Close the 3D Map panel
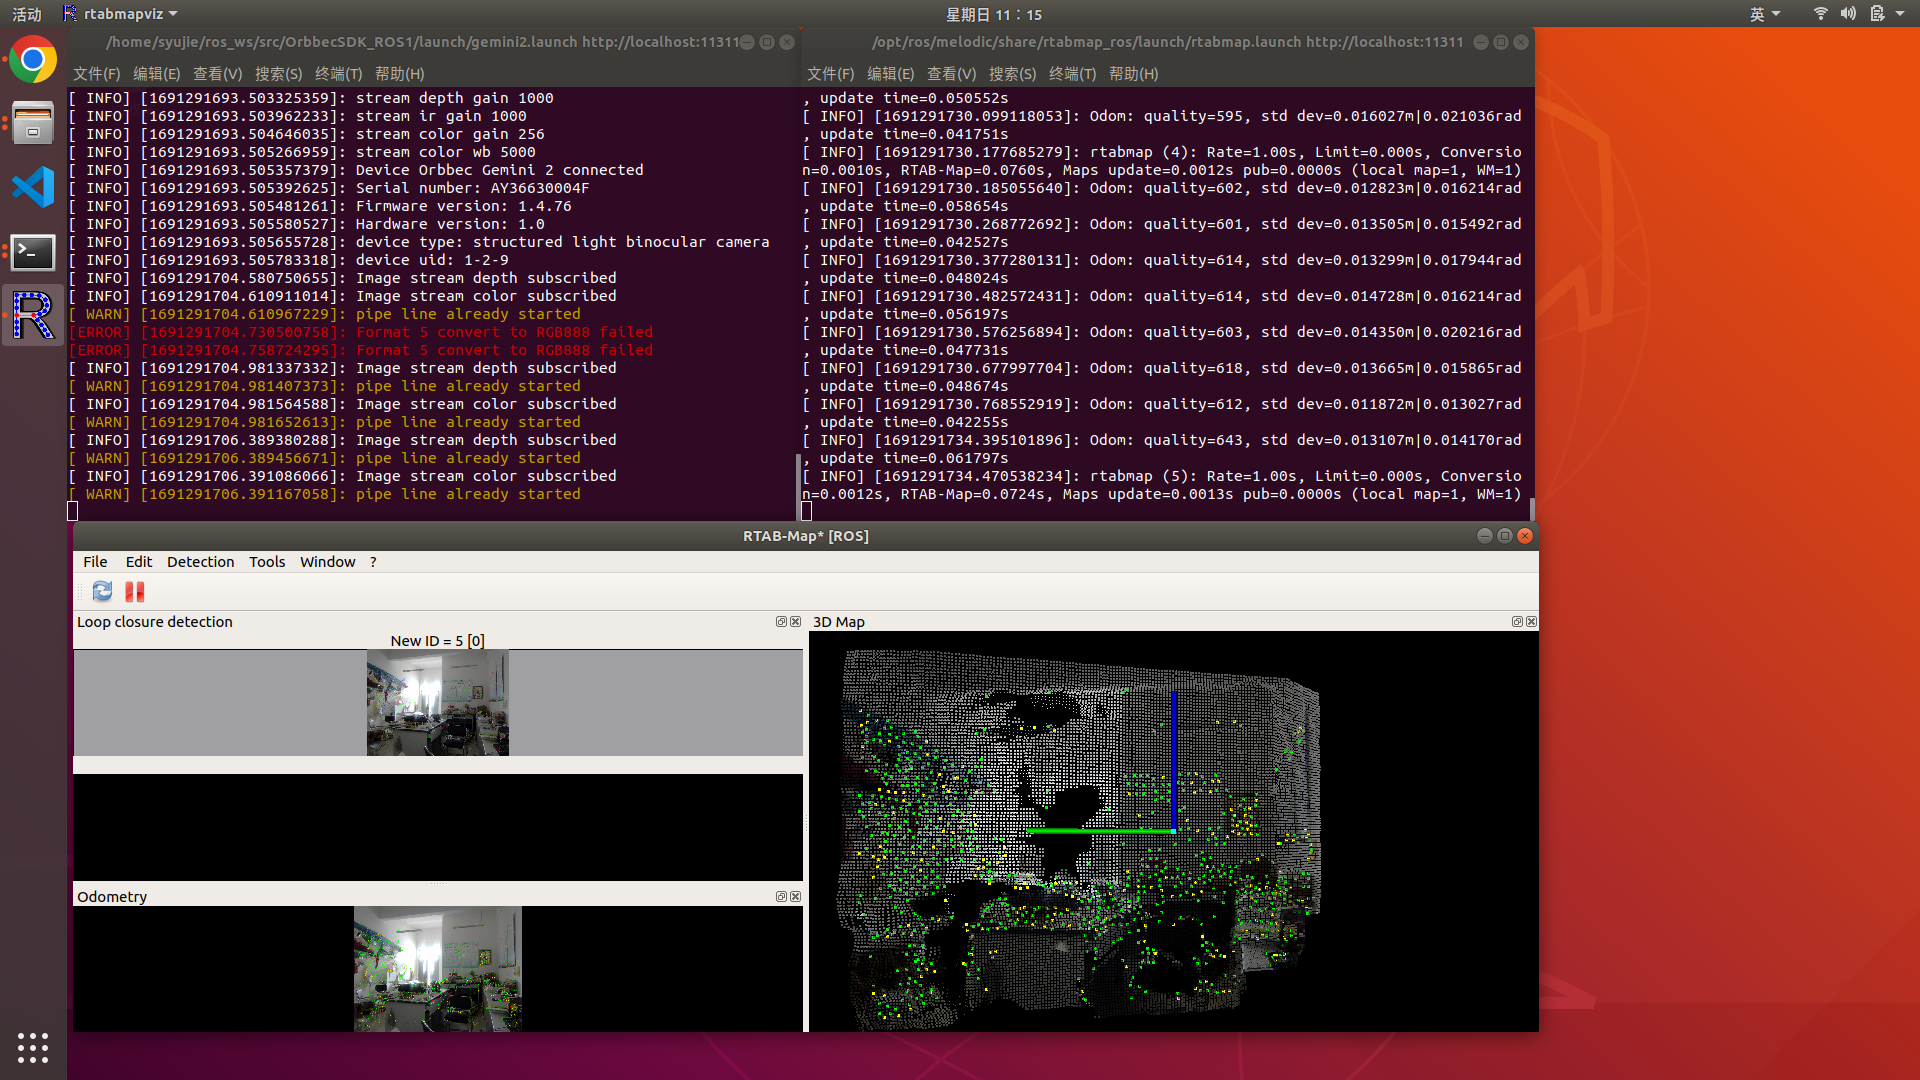Screen dimensions: 1920x1080 (1531, 622)
